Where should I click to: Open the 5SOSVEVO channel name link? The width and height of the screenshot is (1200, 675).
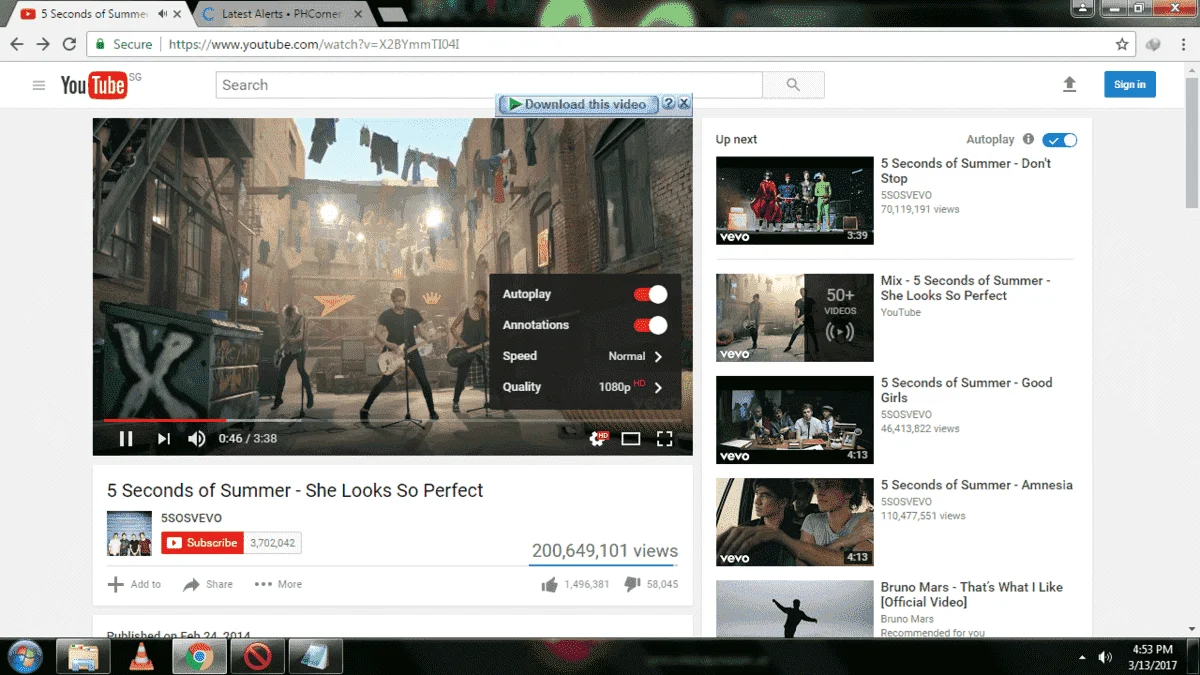[x=191, y=518]
